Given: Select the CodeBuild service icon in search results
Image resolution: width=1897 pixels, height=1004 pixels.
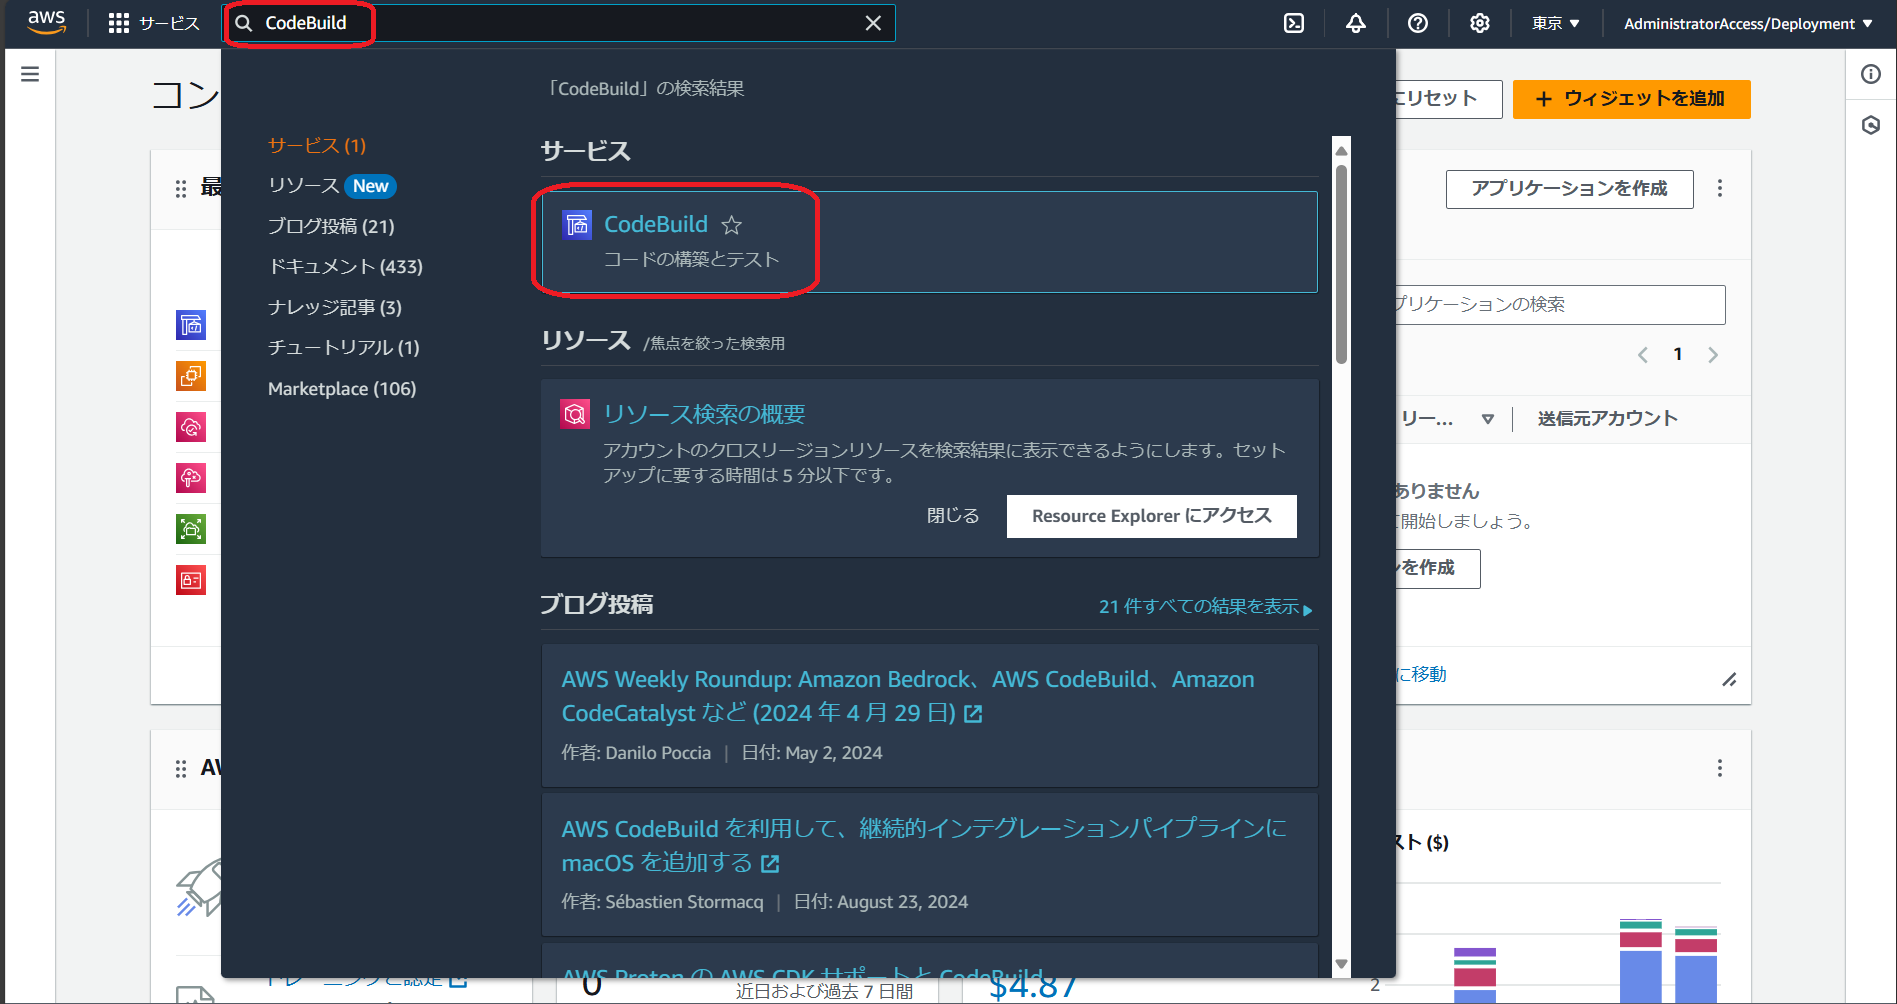Looking at the screenshot, I should [576, 225].
